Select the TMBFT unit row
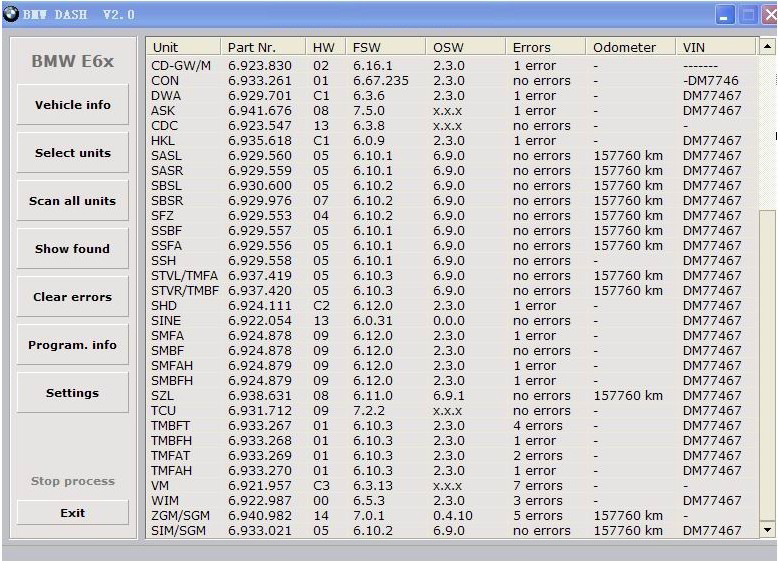The image size is (778, 561). pyautogui.click(x=452, y=426)
